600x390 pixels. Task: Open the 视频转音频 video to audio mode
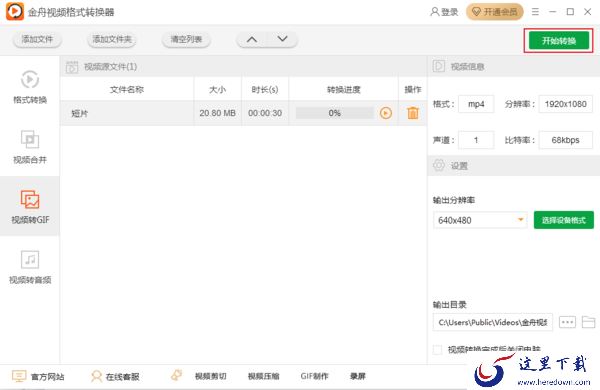point(30,267)
